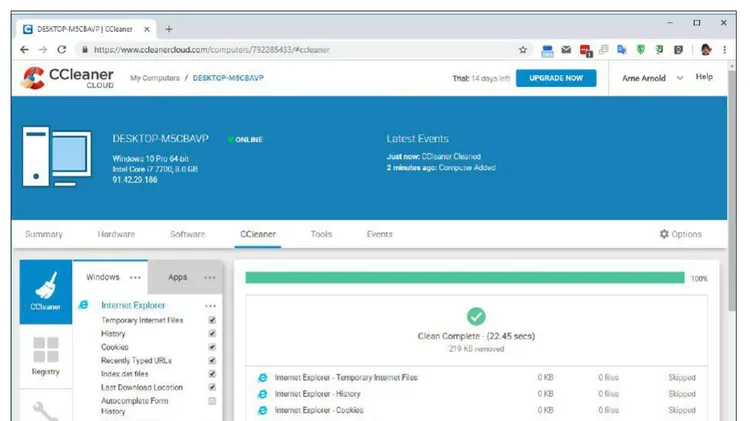Image resolution: width=750 pixels, height=421 pixels.
Task: Open the mail envelope extension icon
Action: [566, 50]
